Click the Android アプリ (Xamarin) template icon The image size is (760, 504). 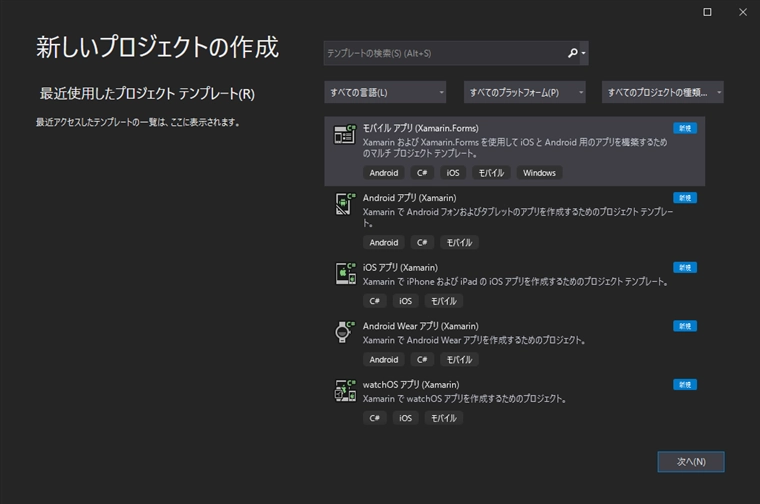click(345, 204)
